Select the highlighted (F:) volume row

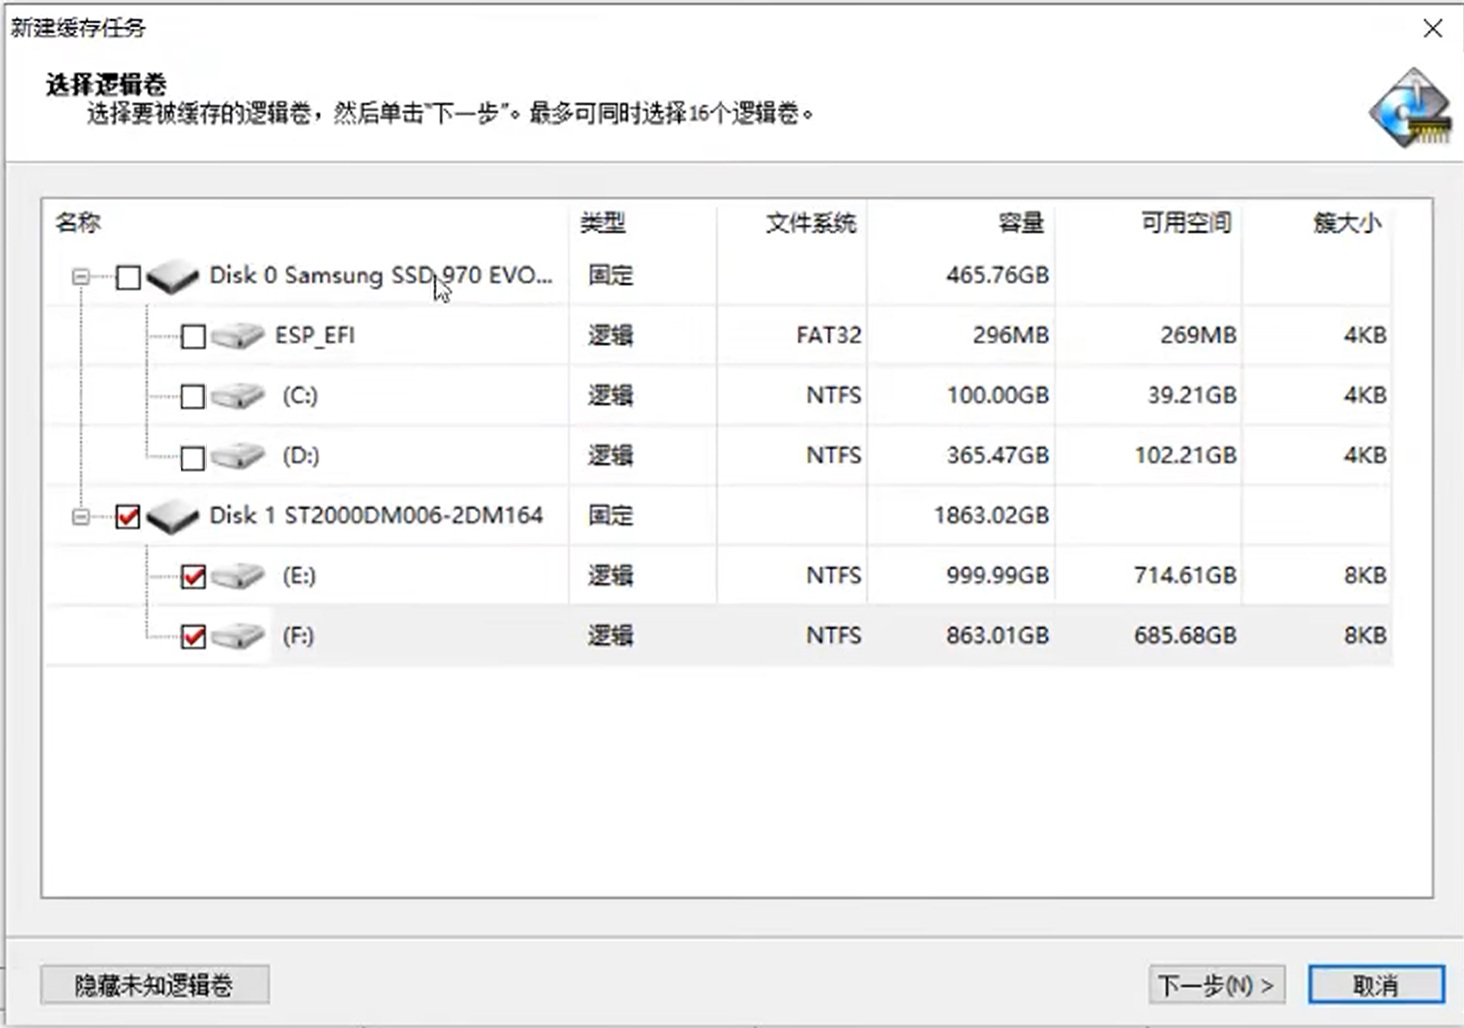click(x=700, y=636)
